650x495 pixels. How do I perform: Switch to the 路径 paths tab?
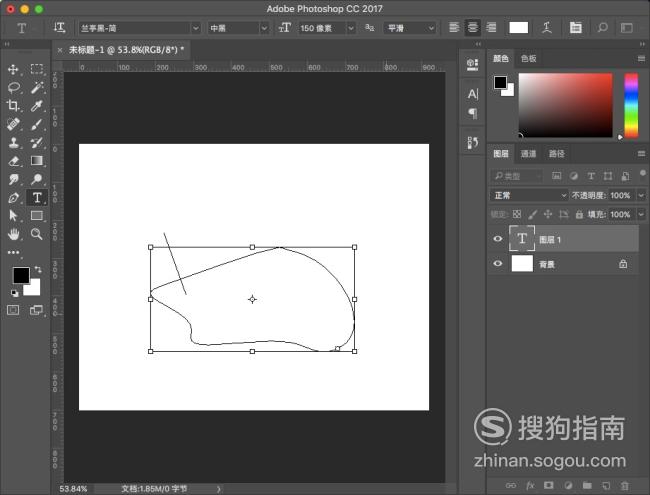557,154
